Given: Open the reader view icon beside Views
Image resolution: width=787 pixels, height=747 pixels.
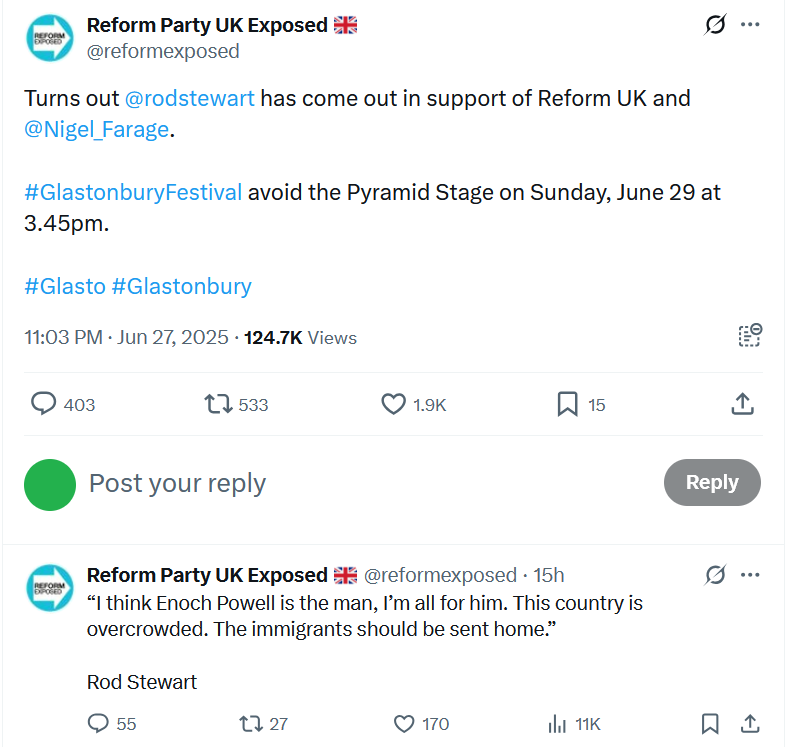Looking at the screenshot, I should pos(750,335).
